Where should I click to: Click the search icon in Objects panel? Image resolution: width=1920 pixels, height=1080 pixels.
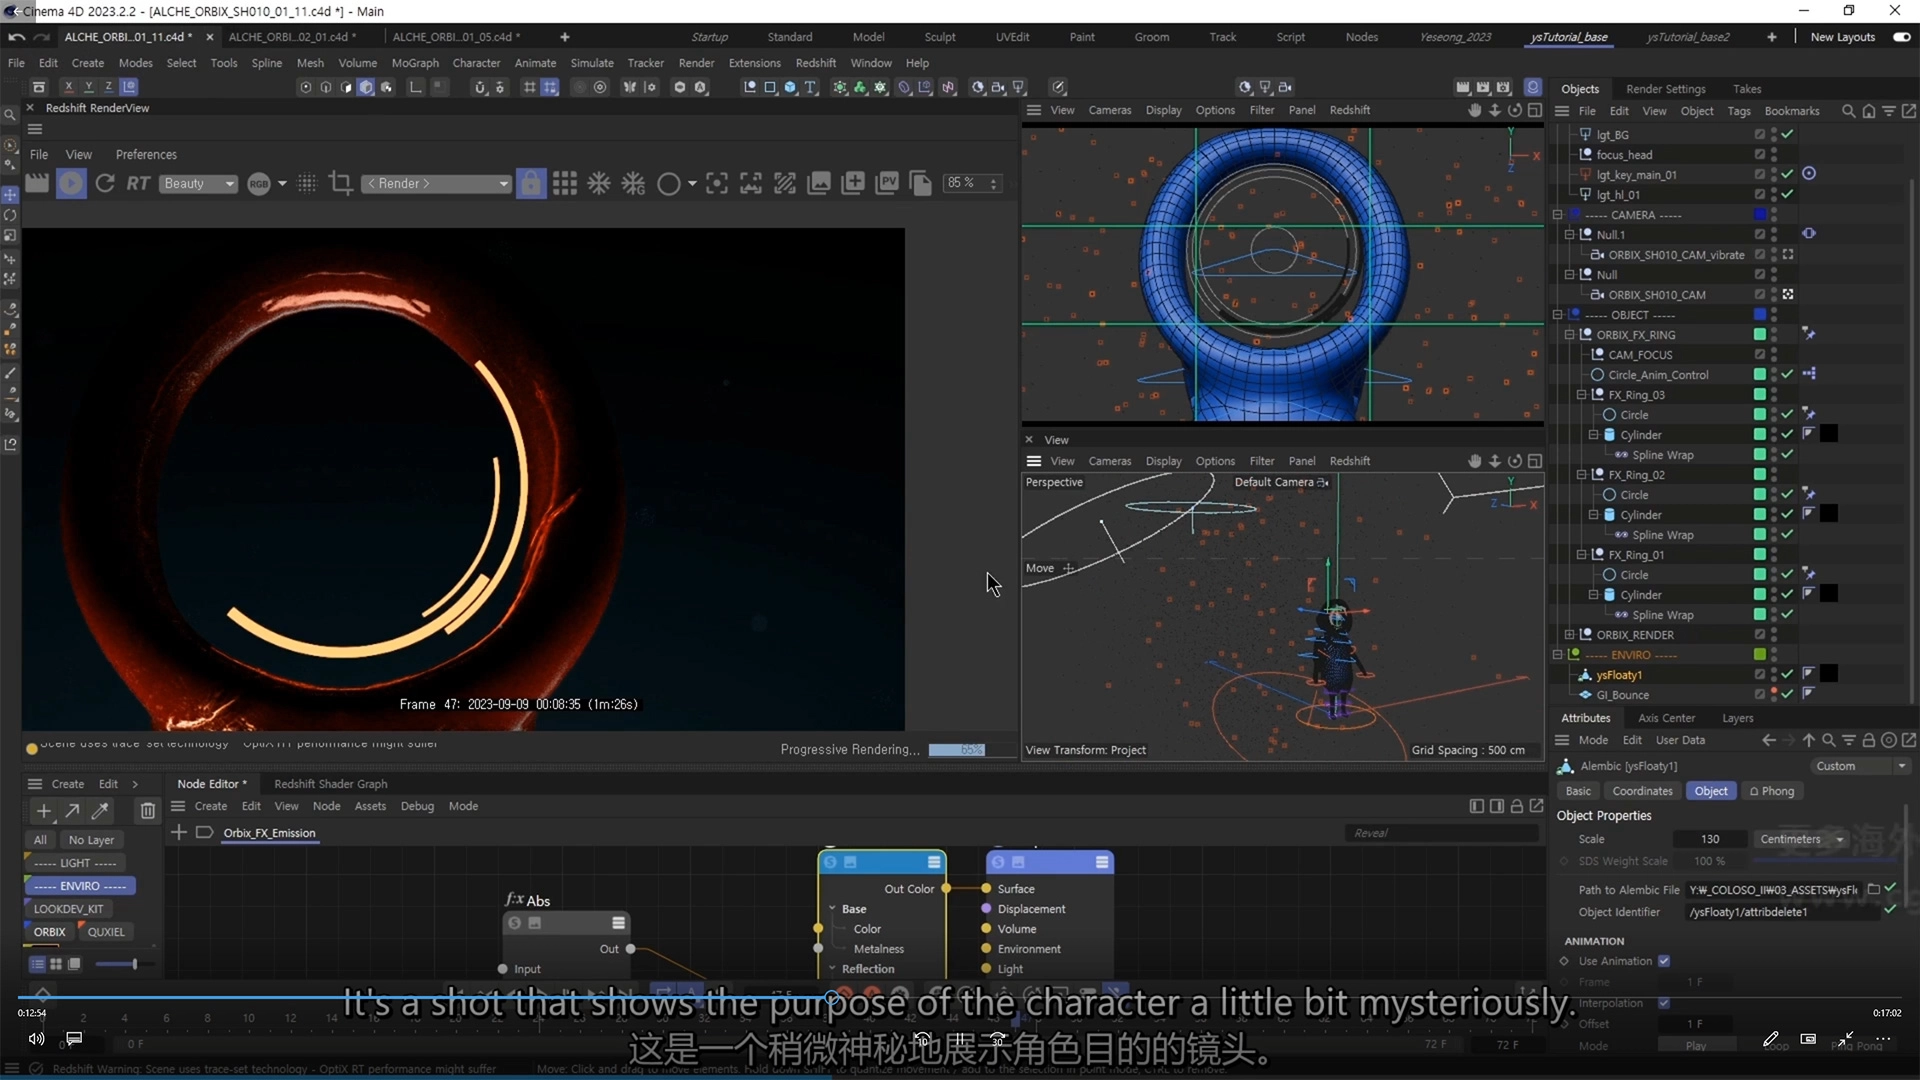[x=1848, y=111]
